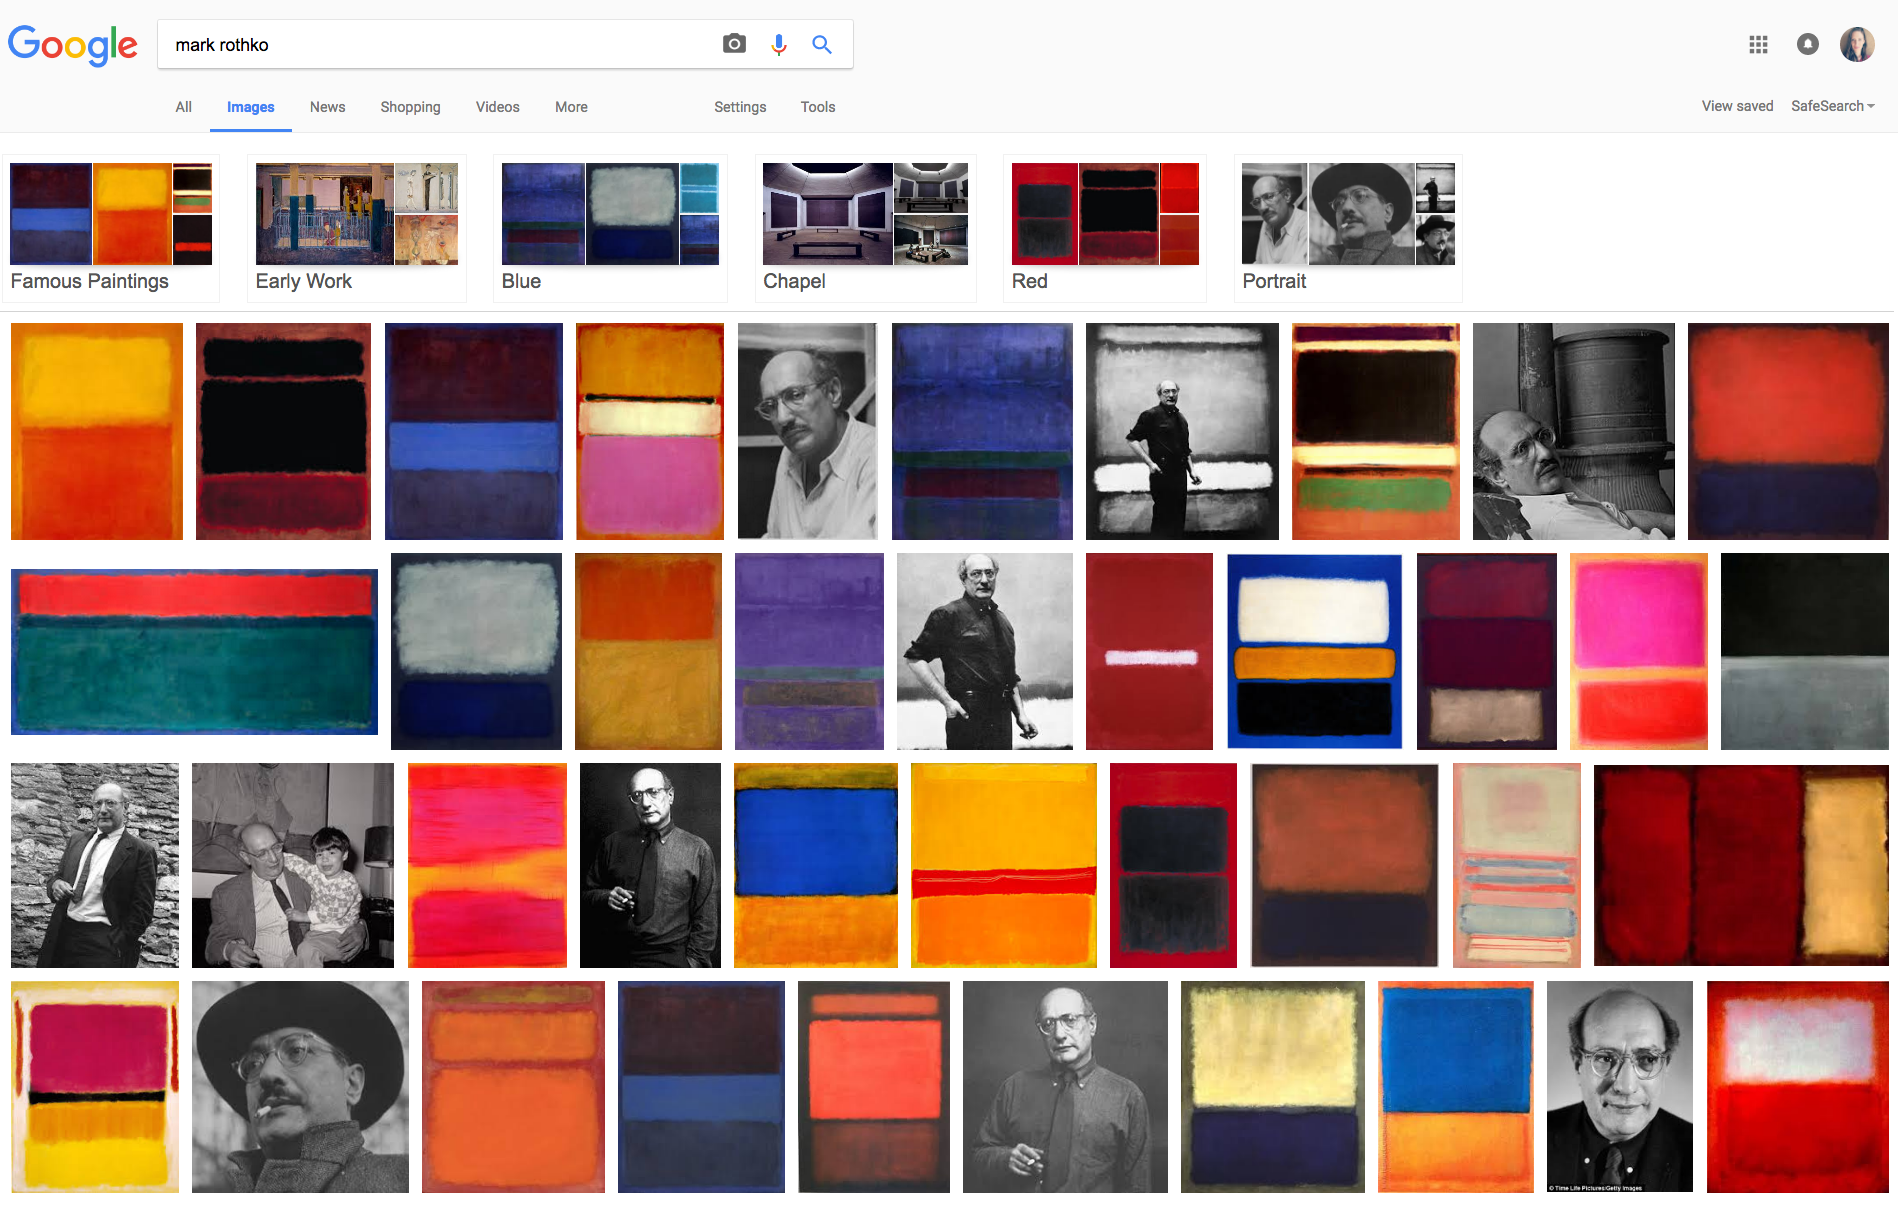Viewport: 1898px width, 1205px height.
Task: Open Google account notifications bell
Action: [1808, 44]
